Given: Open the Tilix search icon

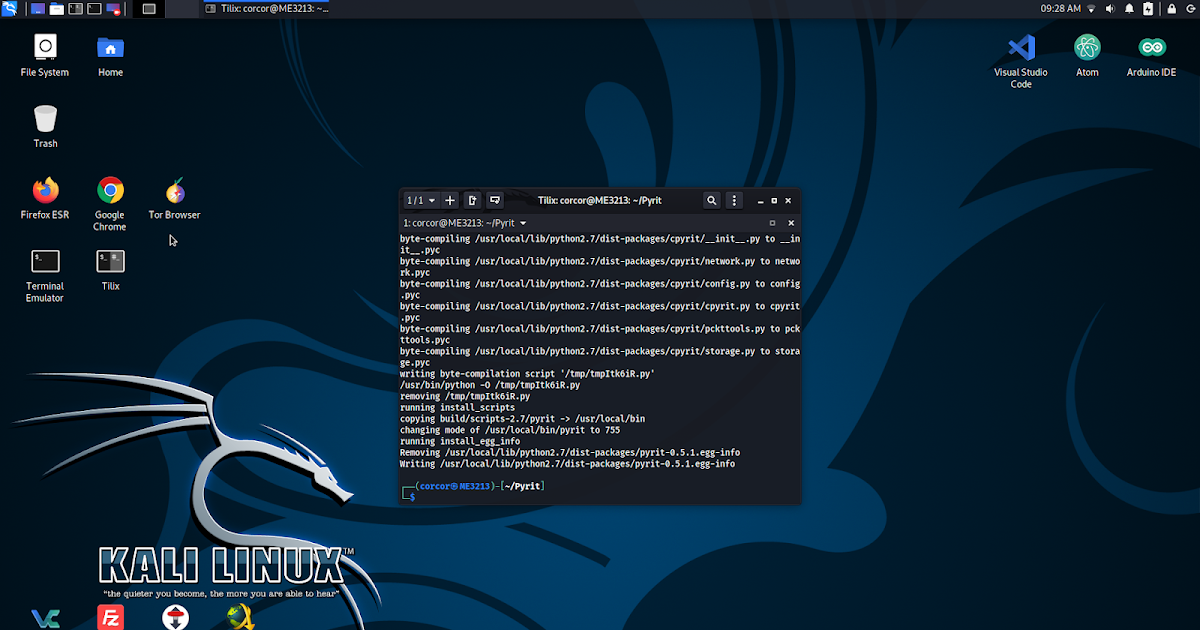Looking at the screenshot, I should pos(711,200).
